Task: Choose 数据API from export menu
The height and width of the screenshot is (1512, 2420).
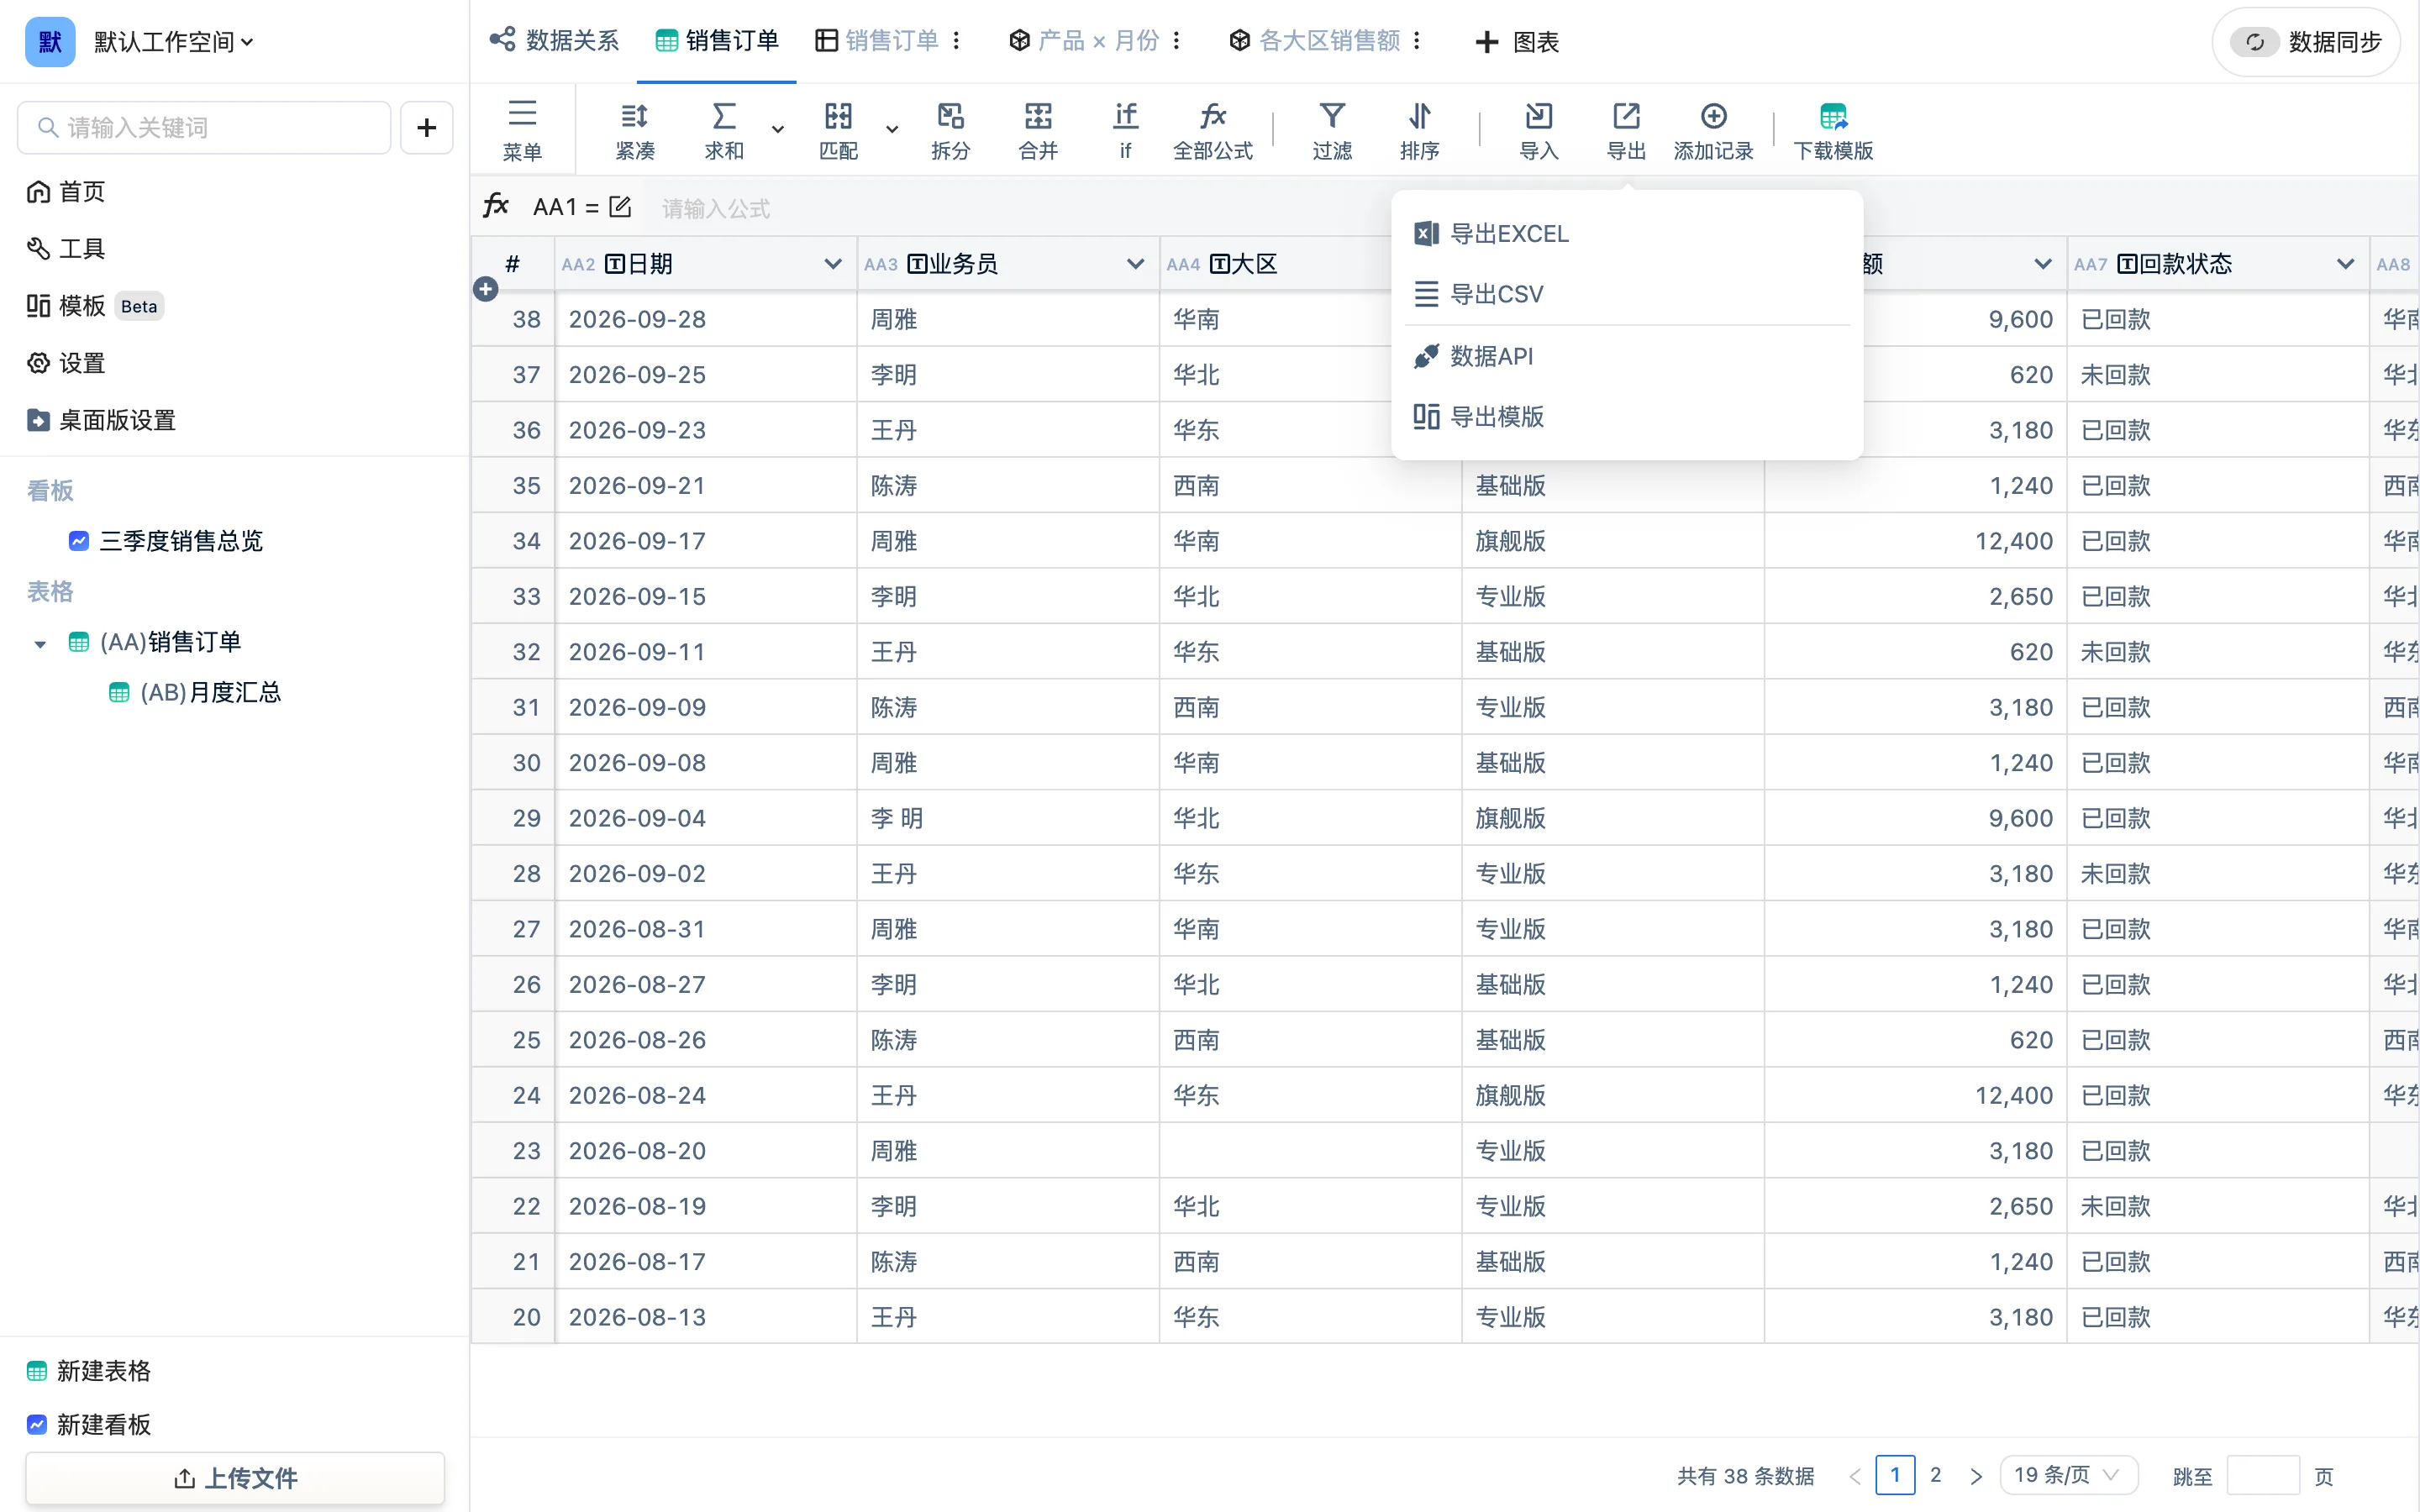Action: [1626, 356]
